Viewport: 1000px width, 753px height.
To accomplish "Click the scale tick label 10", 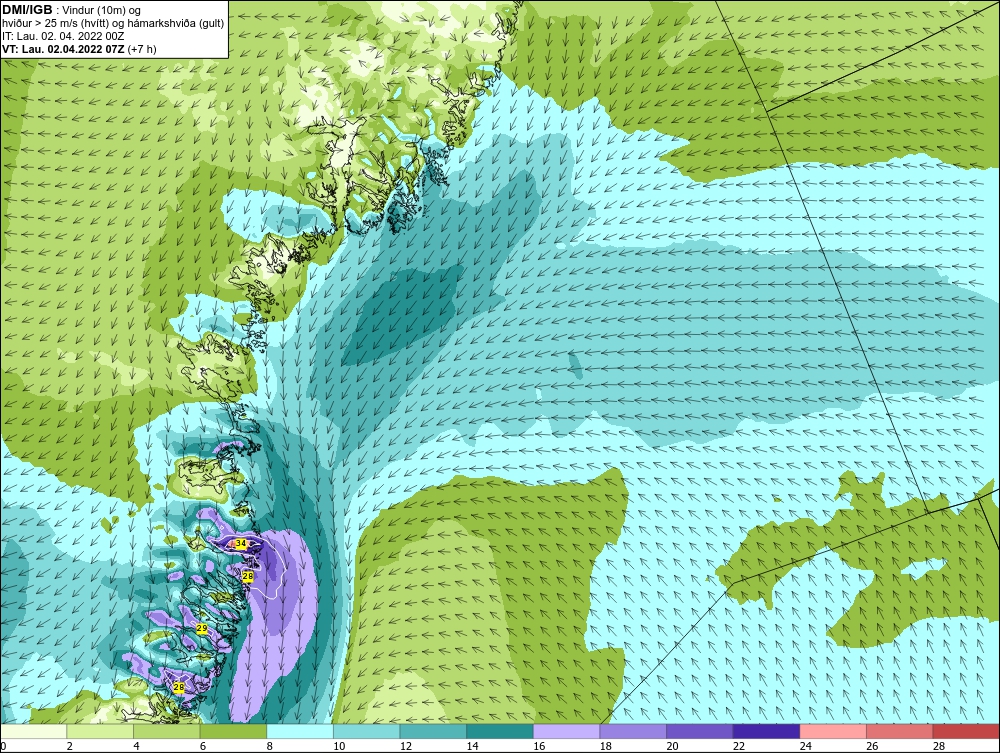I will coord(339,746).
